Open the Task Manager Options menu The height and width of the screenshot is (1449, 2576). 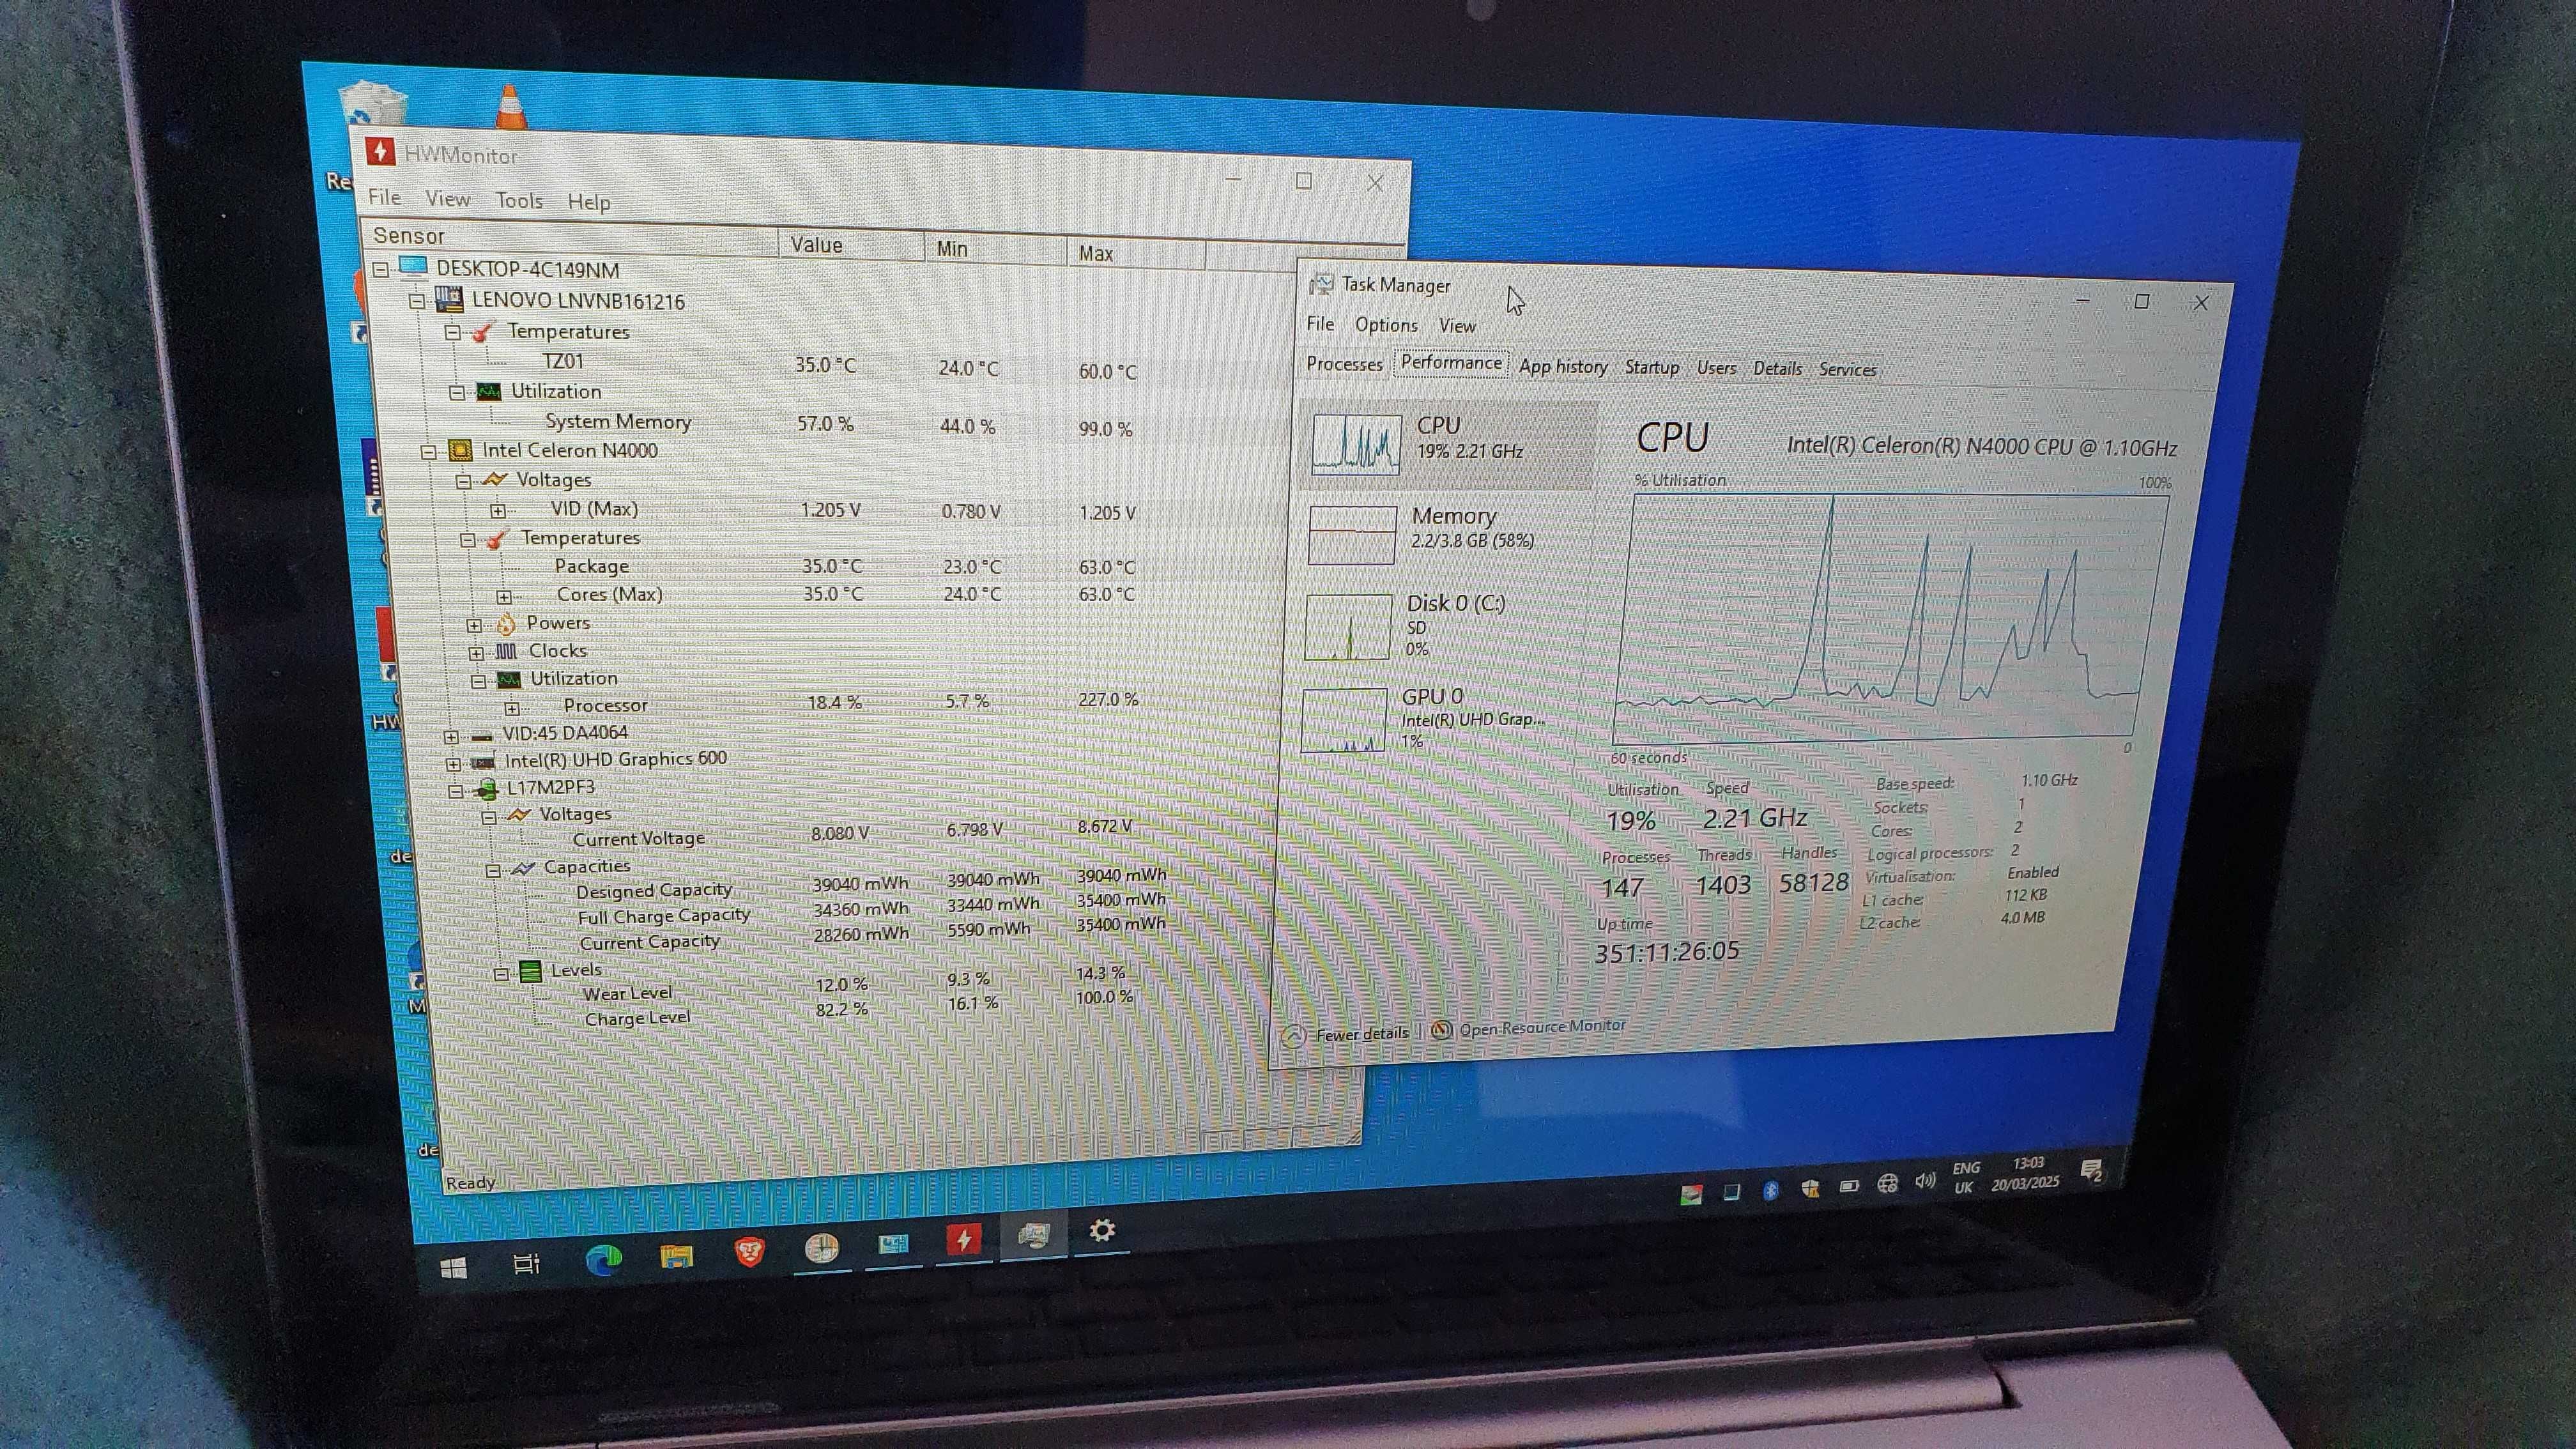1386,325
